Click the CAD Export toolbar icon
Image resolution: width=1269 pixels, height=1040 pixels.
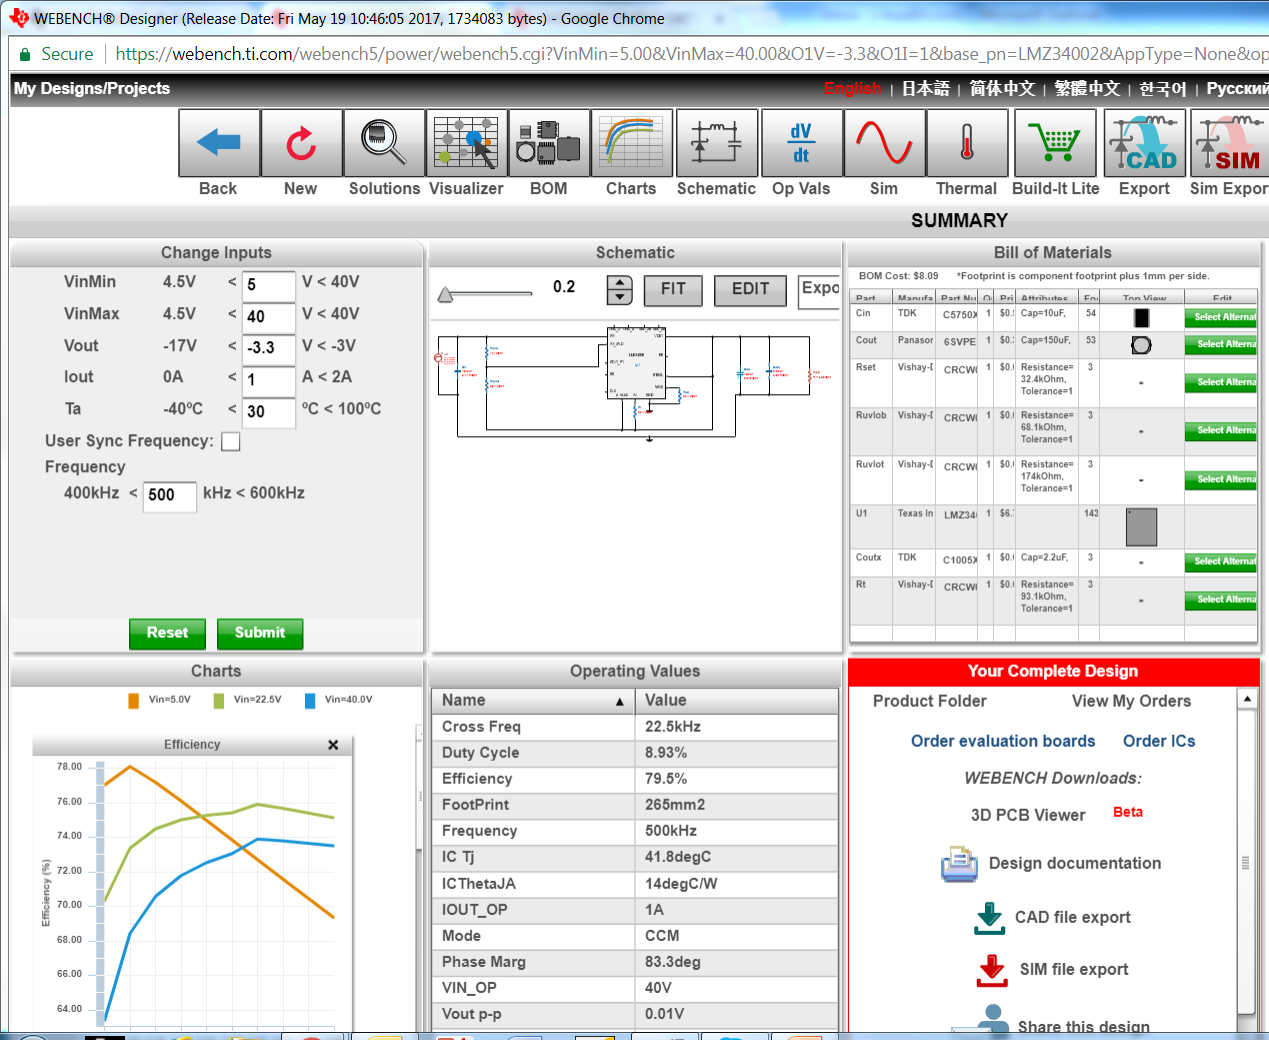pos(1145,143)
